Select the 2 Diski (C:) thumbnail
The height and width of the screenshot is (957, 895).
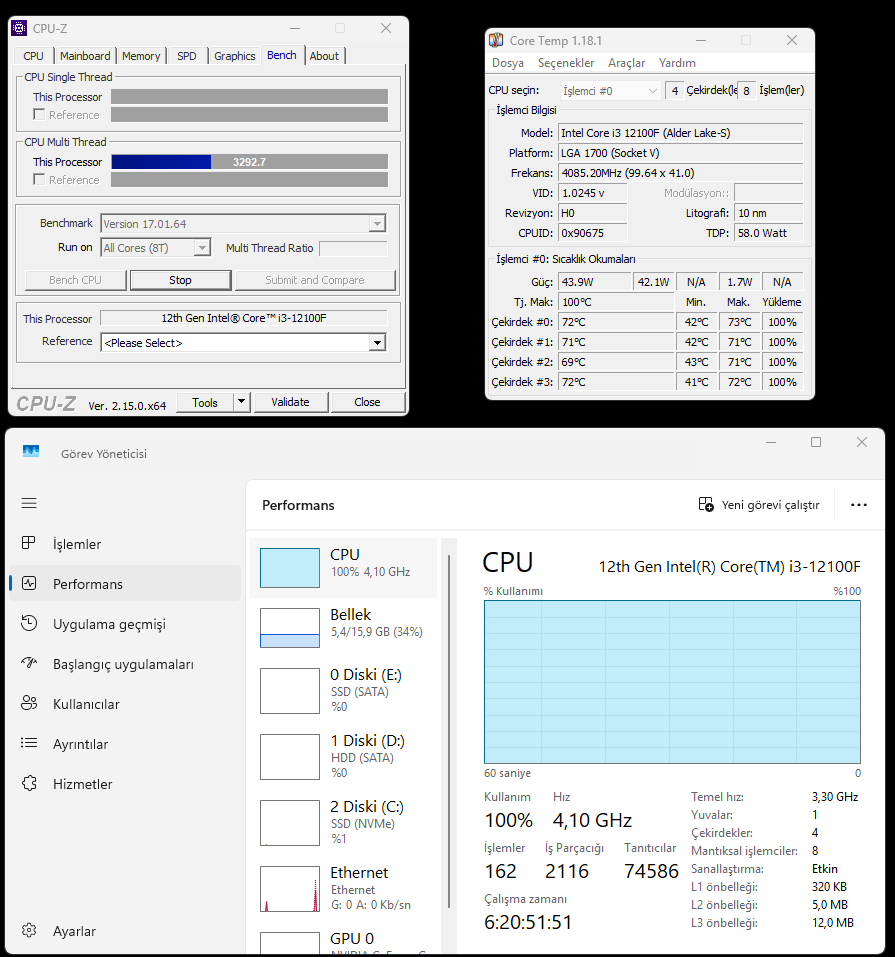tap(290, 823)
